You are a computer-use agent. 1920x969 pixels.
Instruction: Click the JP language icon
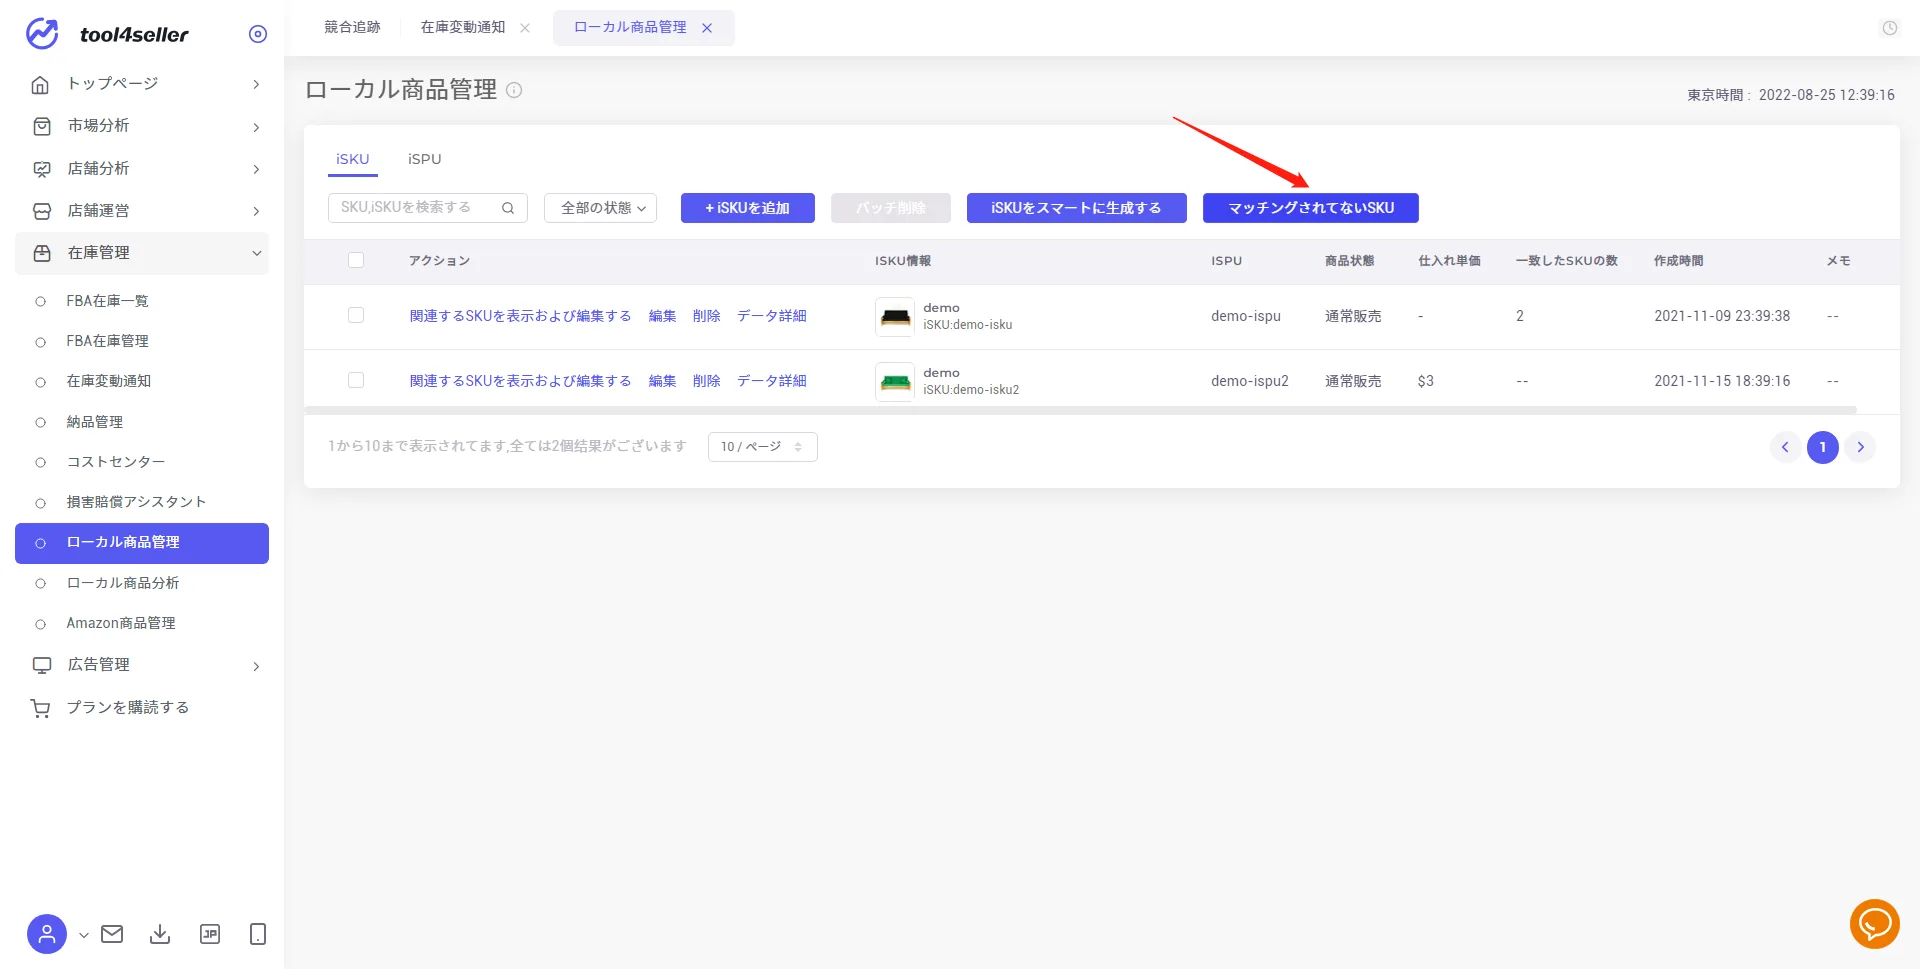click(x=210, y=934)
